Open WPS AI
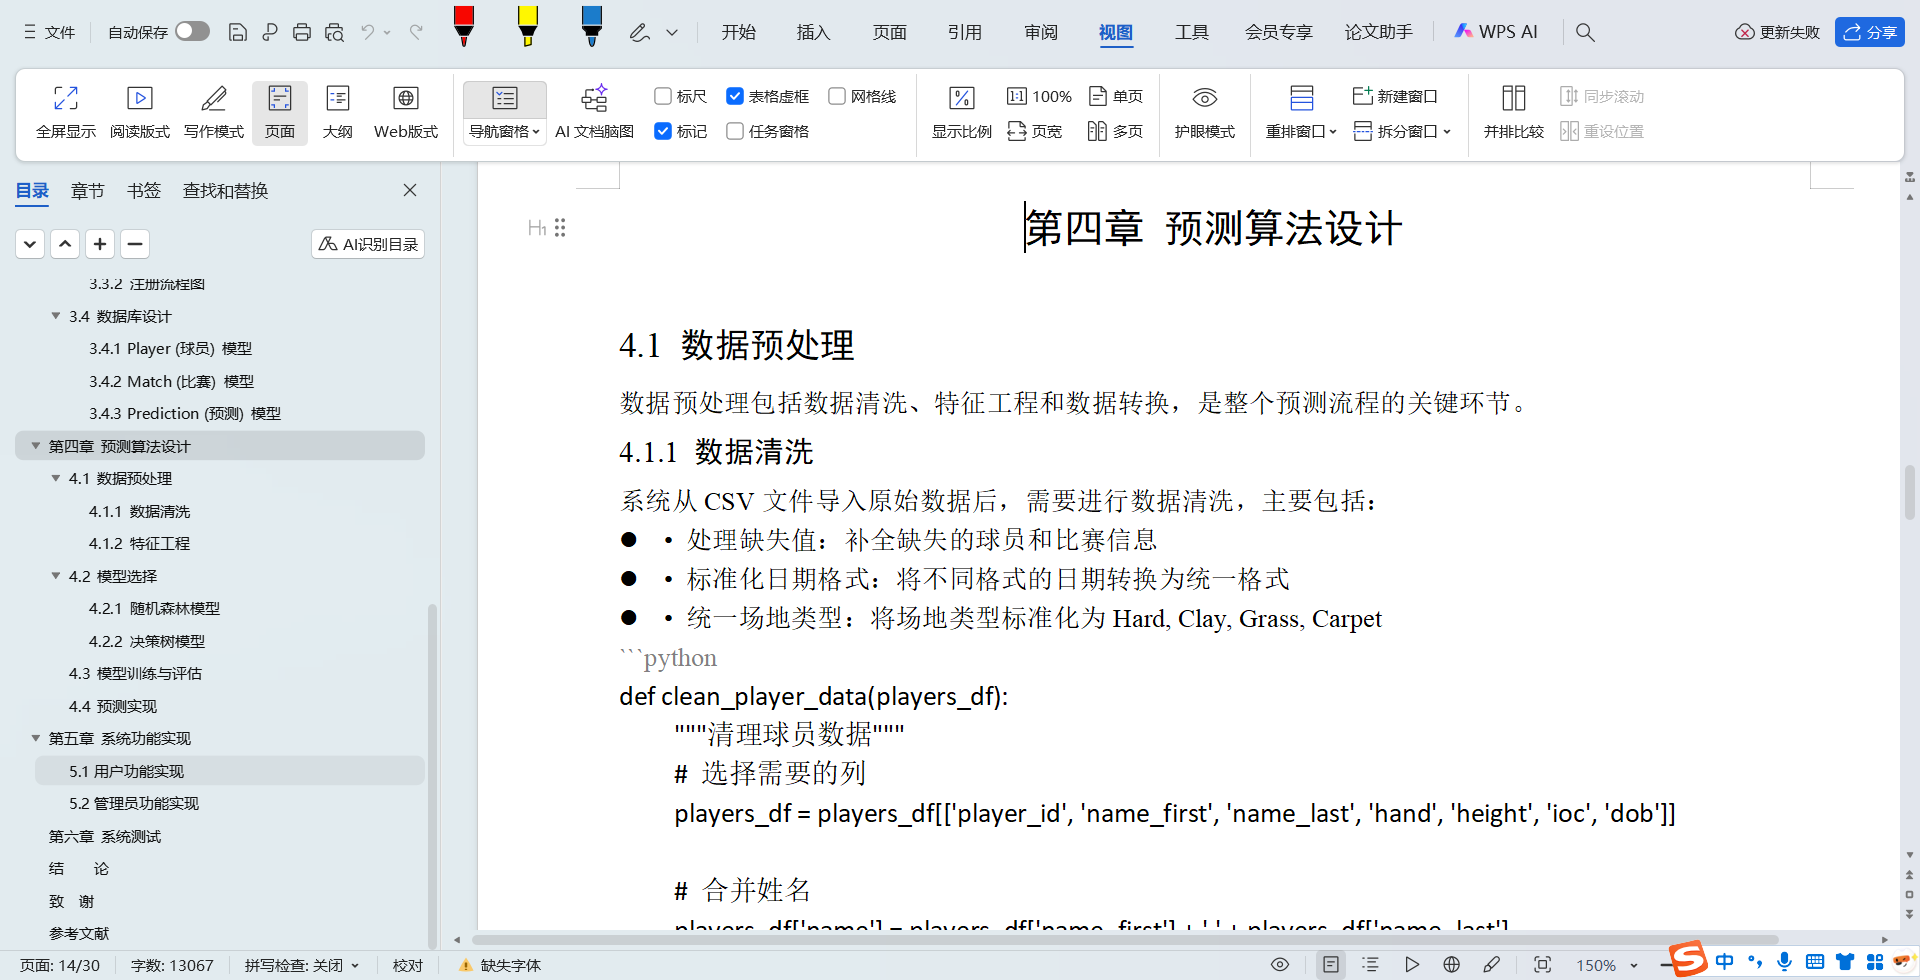This screenshot has height=980, width=1920. click(1496, 32)
